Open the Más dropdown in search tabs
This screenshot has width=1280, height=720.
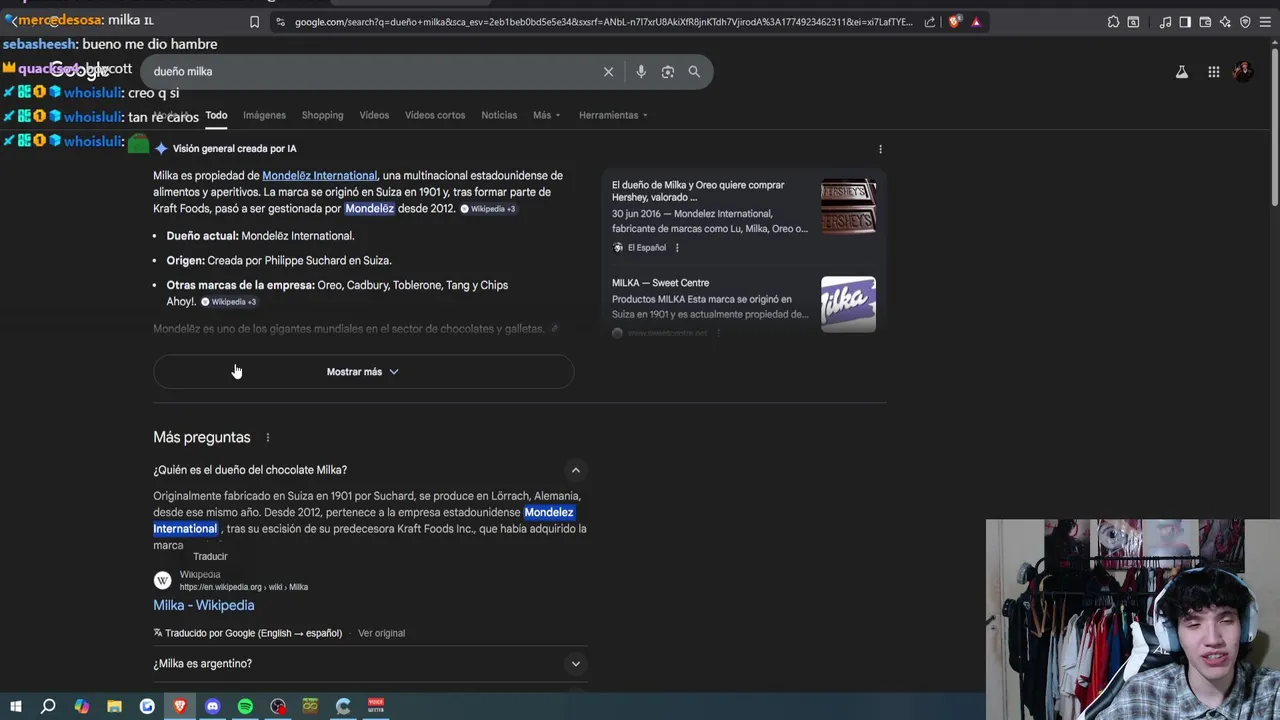[546, 115]
